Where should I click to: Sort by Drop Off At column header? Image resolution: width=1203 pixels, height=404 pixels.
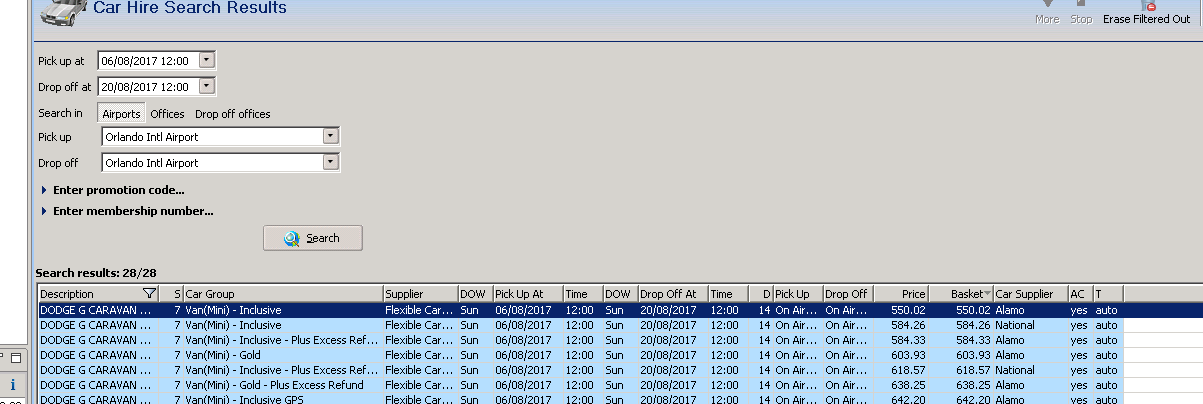[x=672, y=294]
